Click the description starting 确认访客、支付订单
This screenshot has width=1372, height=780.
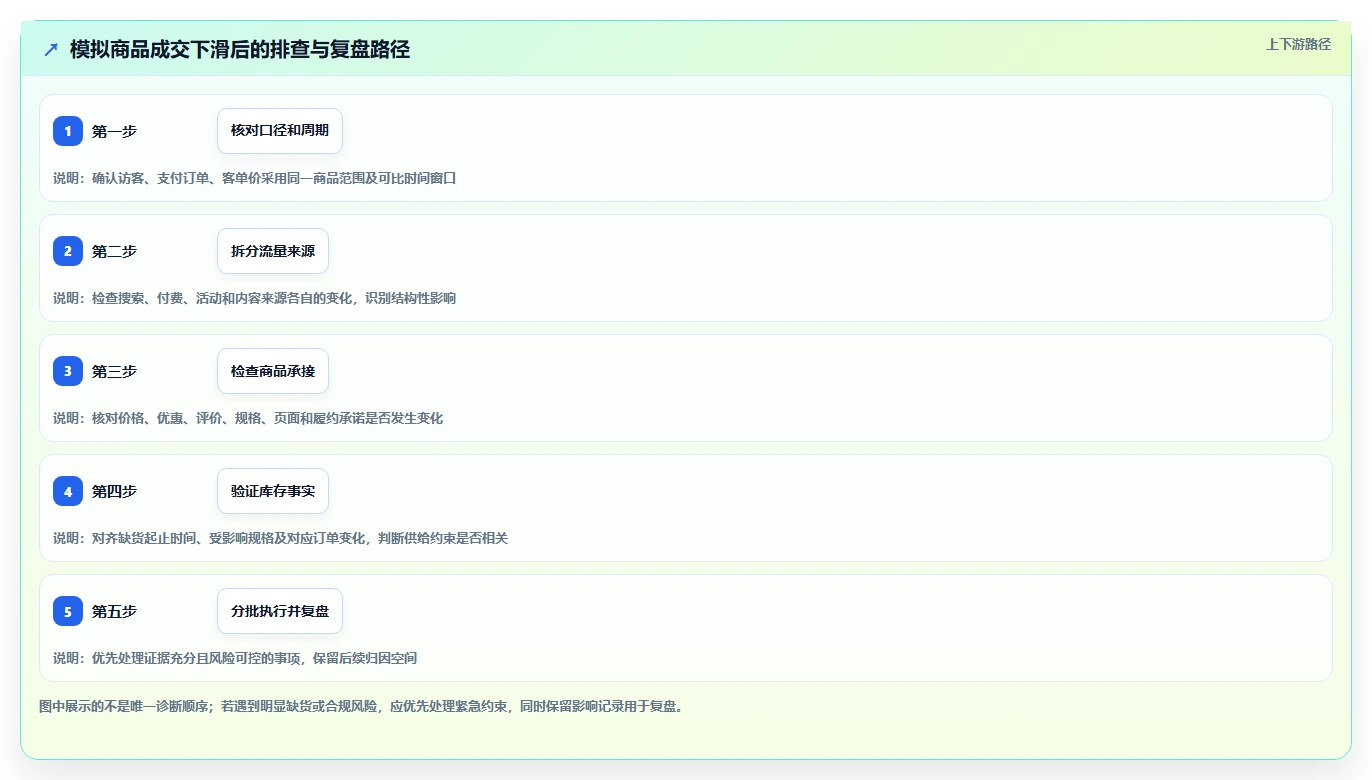(255, 178)
